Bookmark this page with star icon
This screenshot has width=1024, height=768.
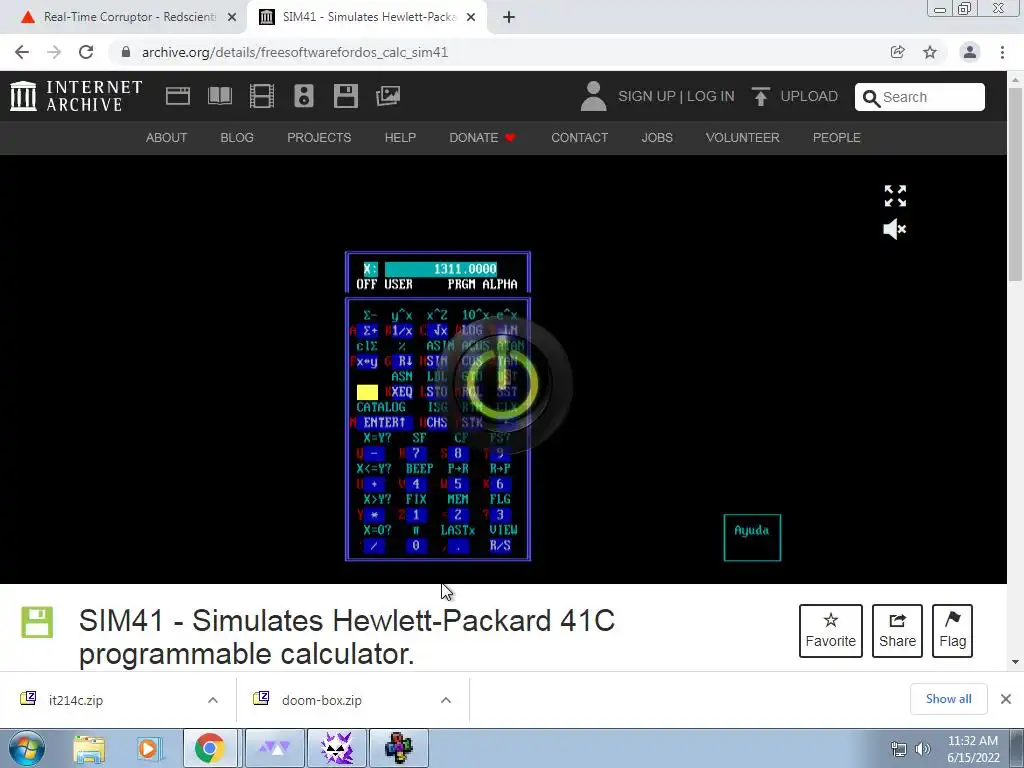[930, 52]
